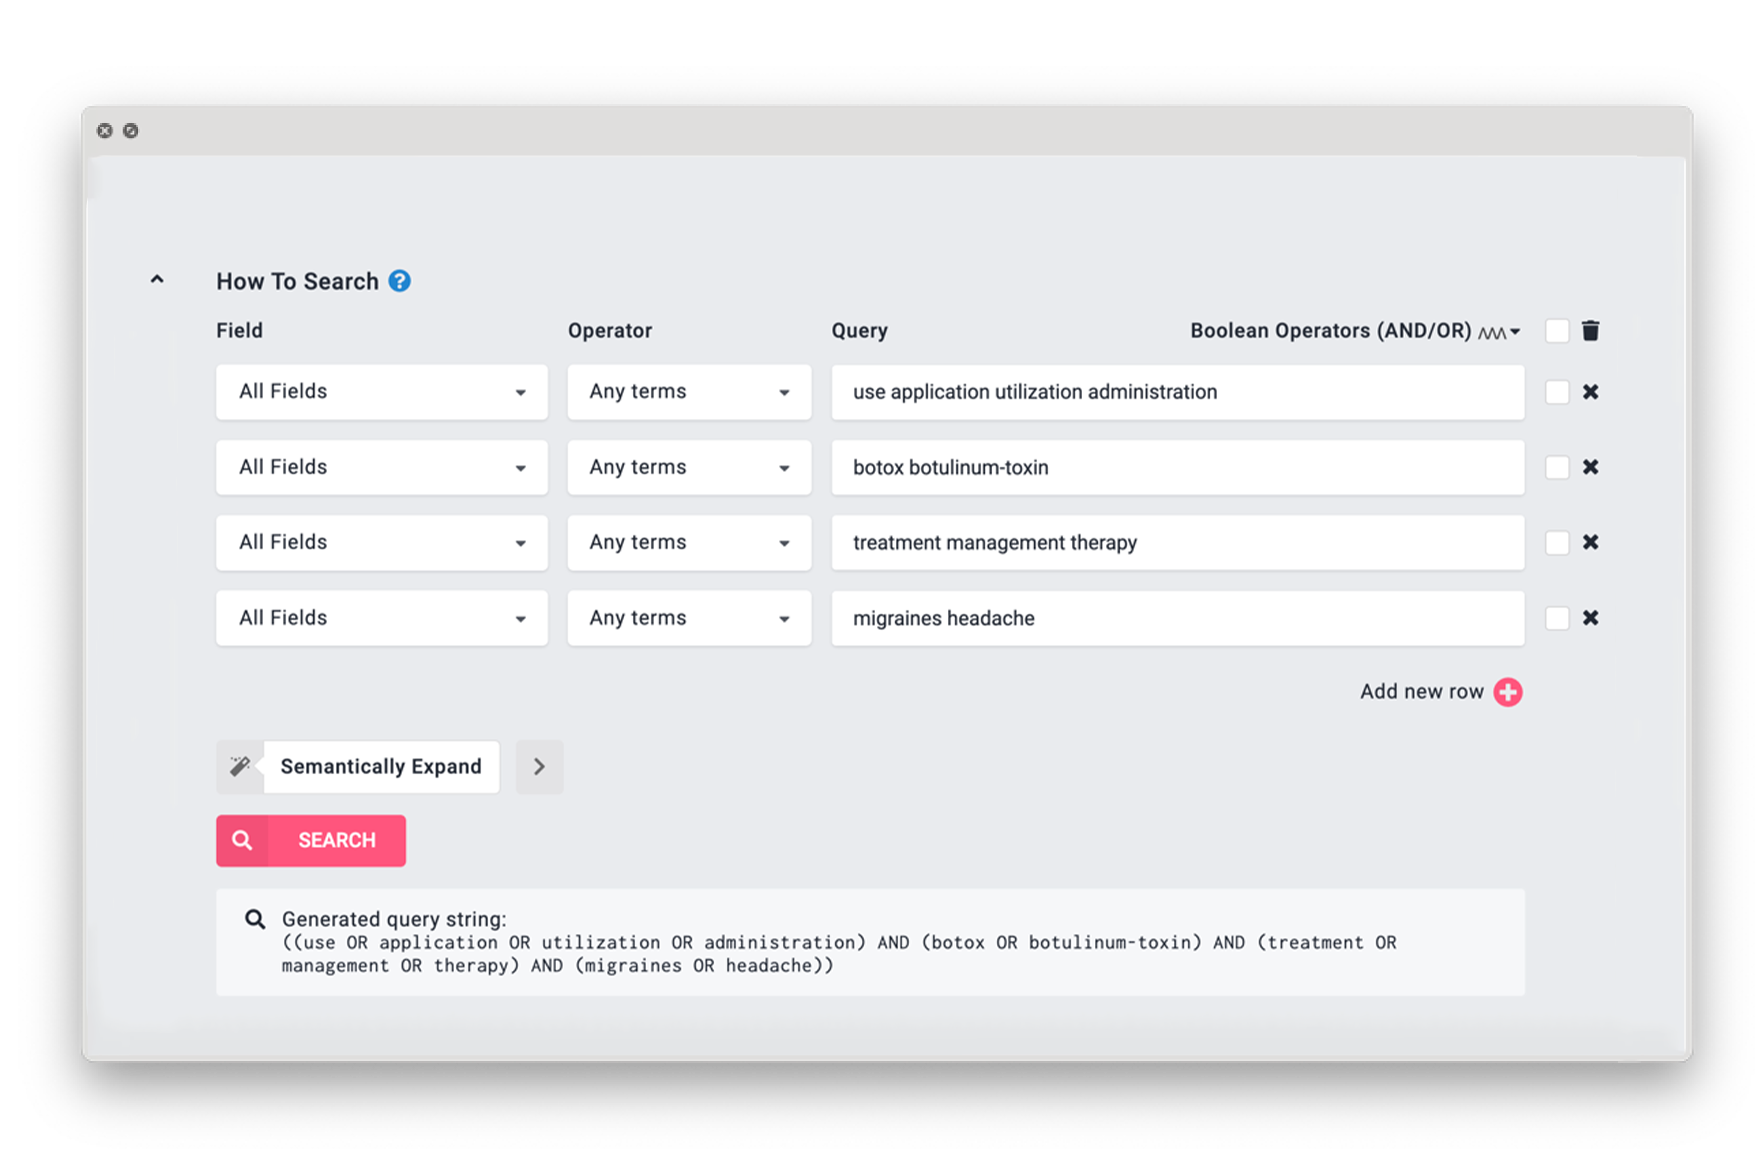Enable the select-all checkbox in the header row
The height and width of the screenshot is (1167, 1755).
point(1557,330)
